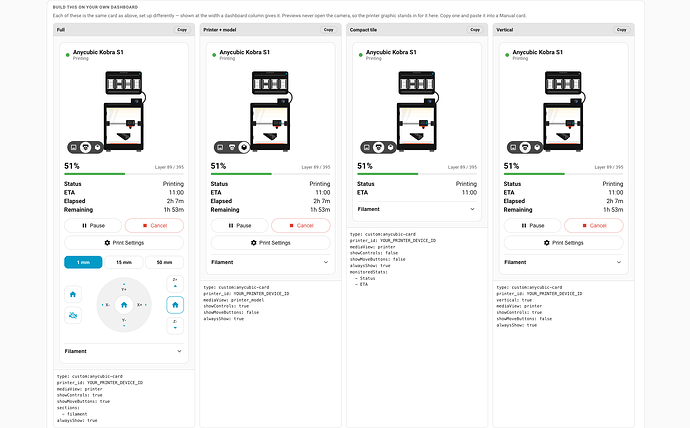The width and height of the screenshot is (690, 428).
Task: Select 3D model view in Vertical card
Action: click(x=537, y=147)
